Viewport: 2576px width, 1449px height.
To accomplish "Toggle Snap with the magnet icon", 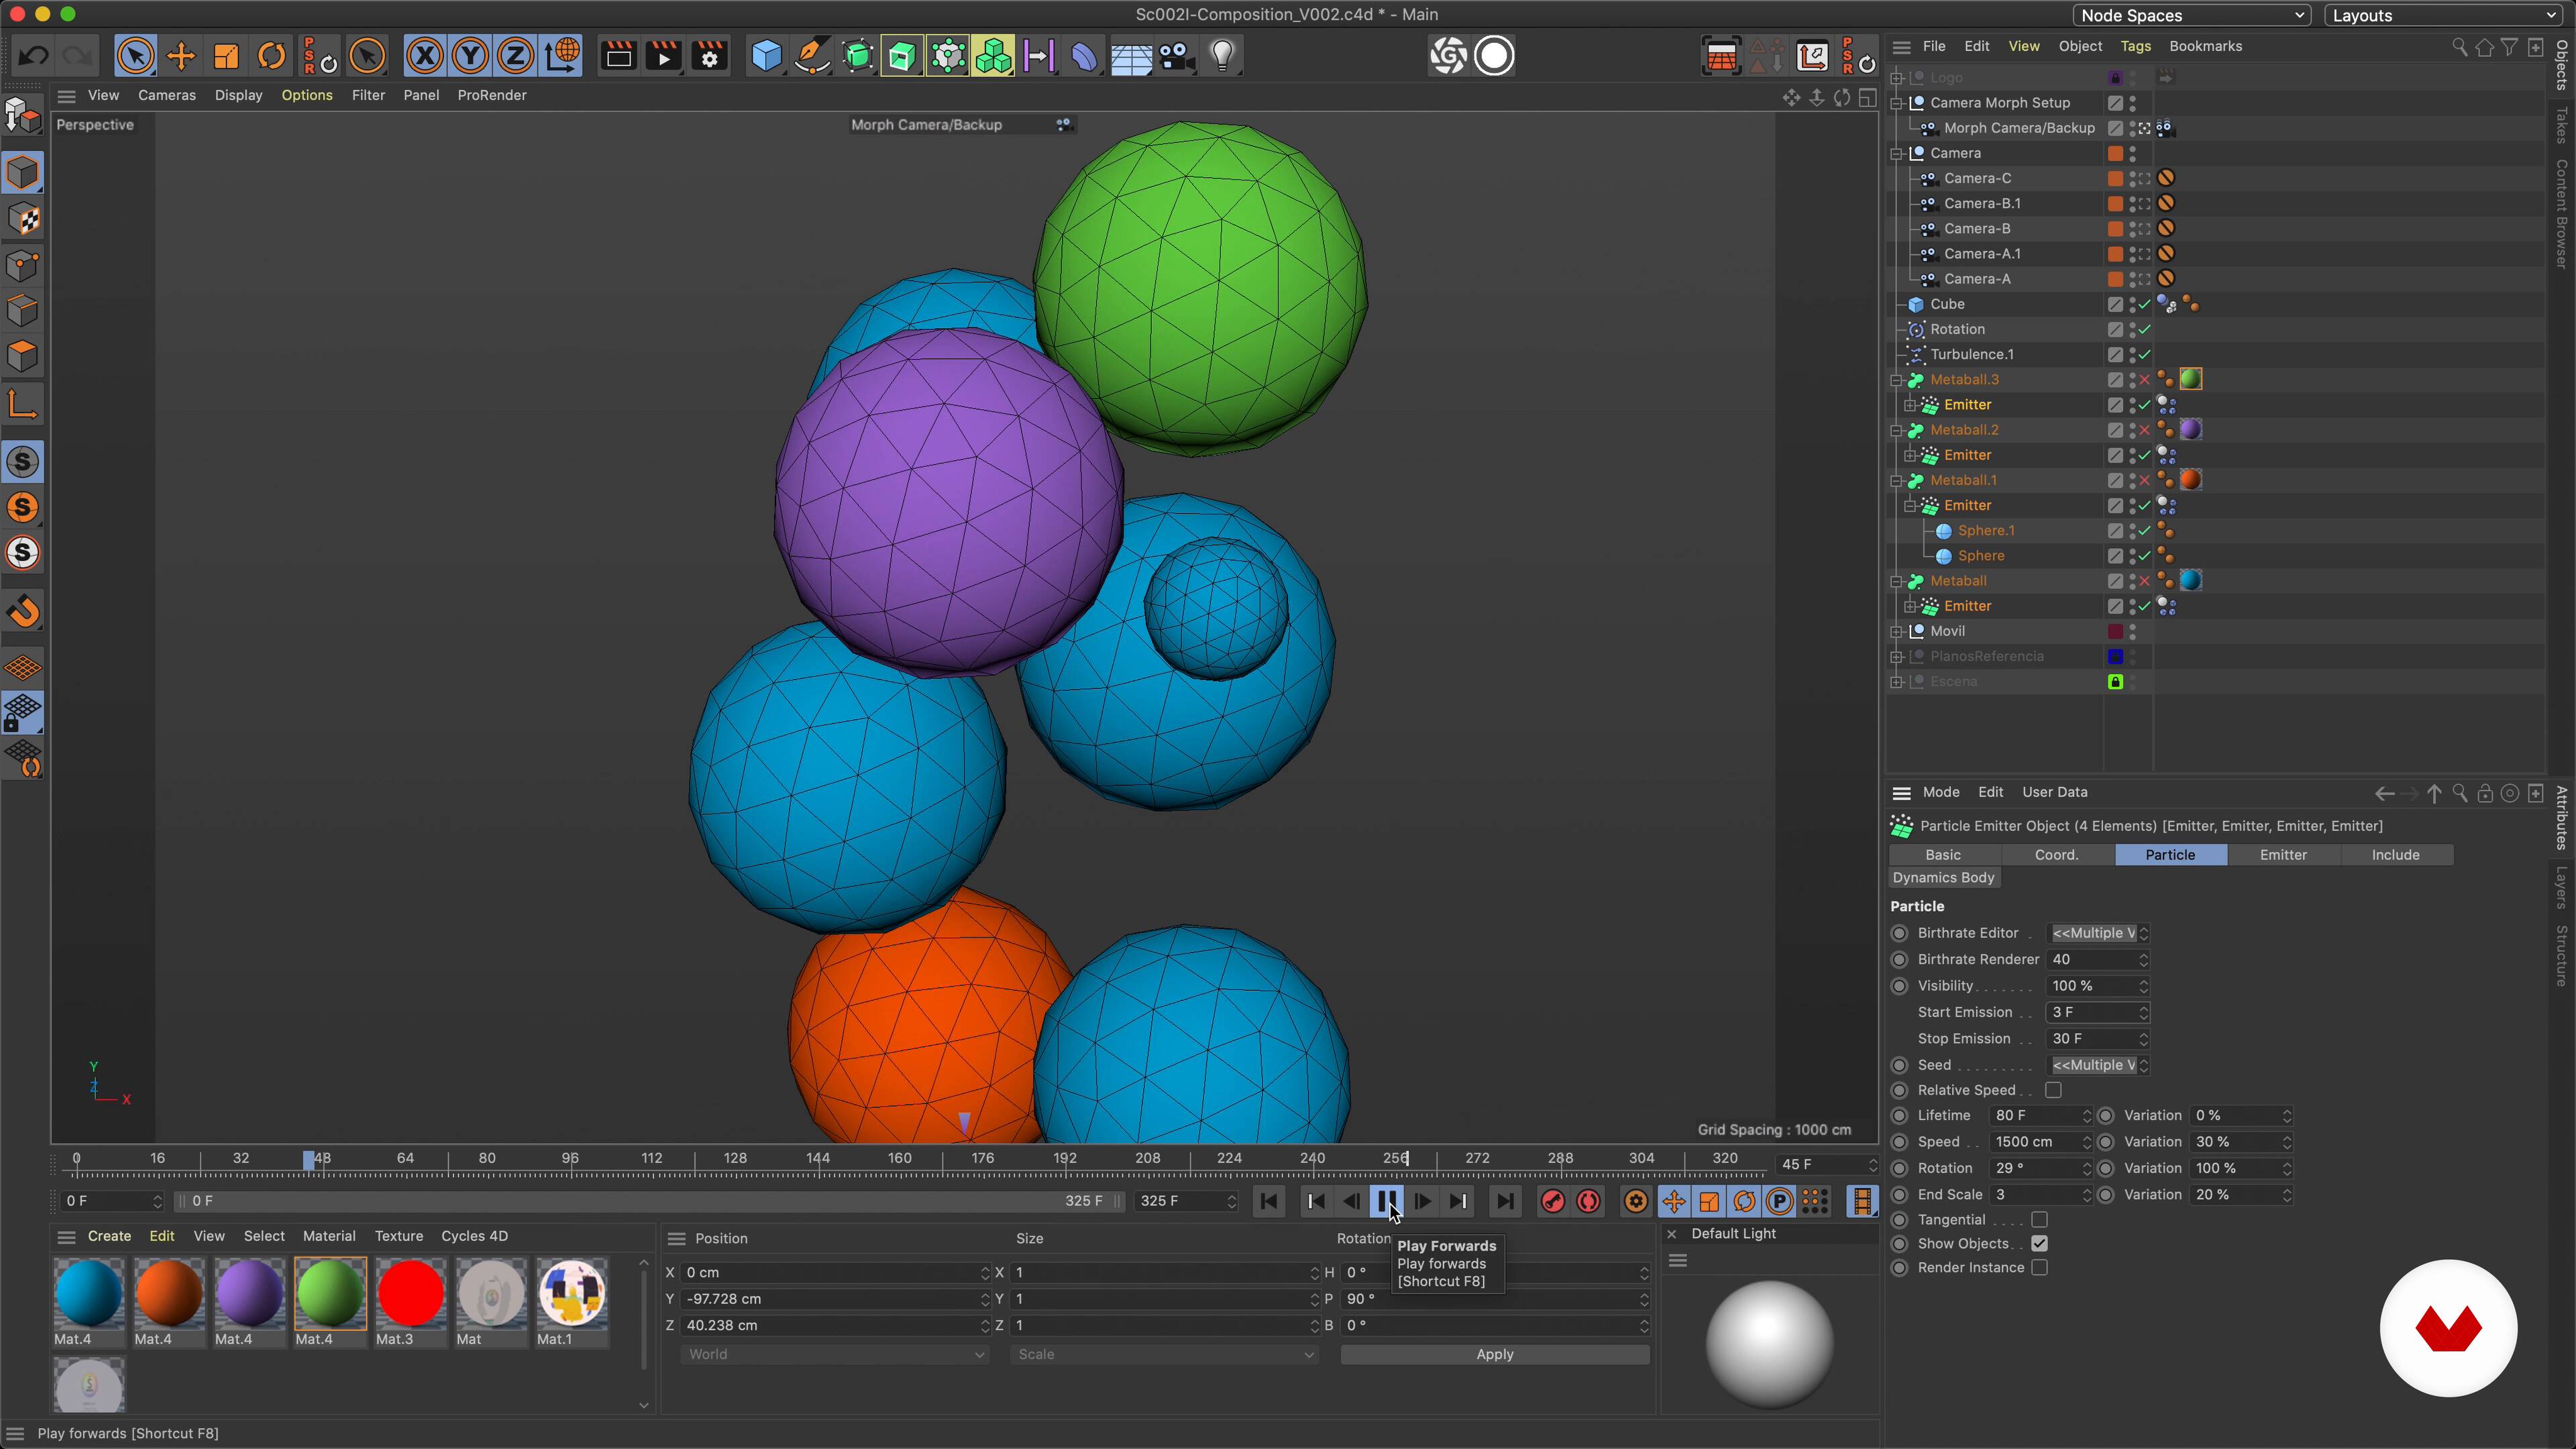I will tap(23, 611).
